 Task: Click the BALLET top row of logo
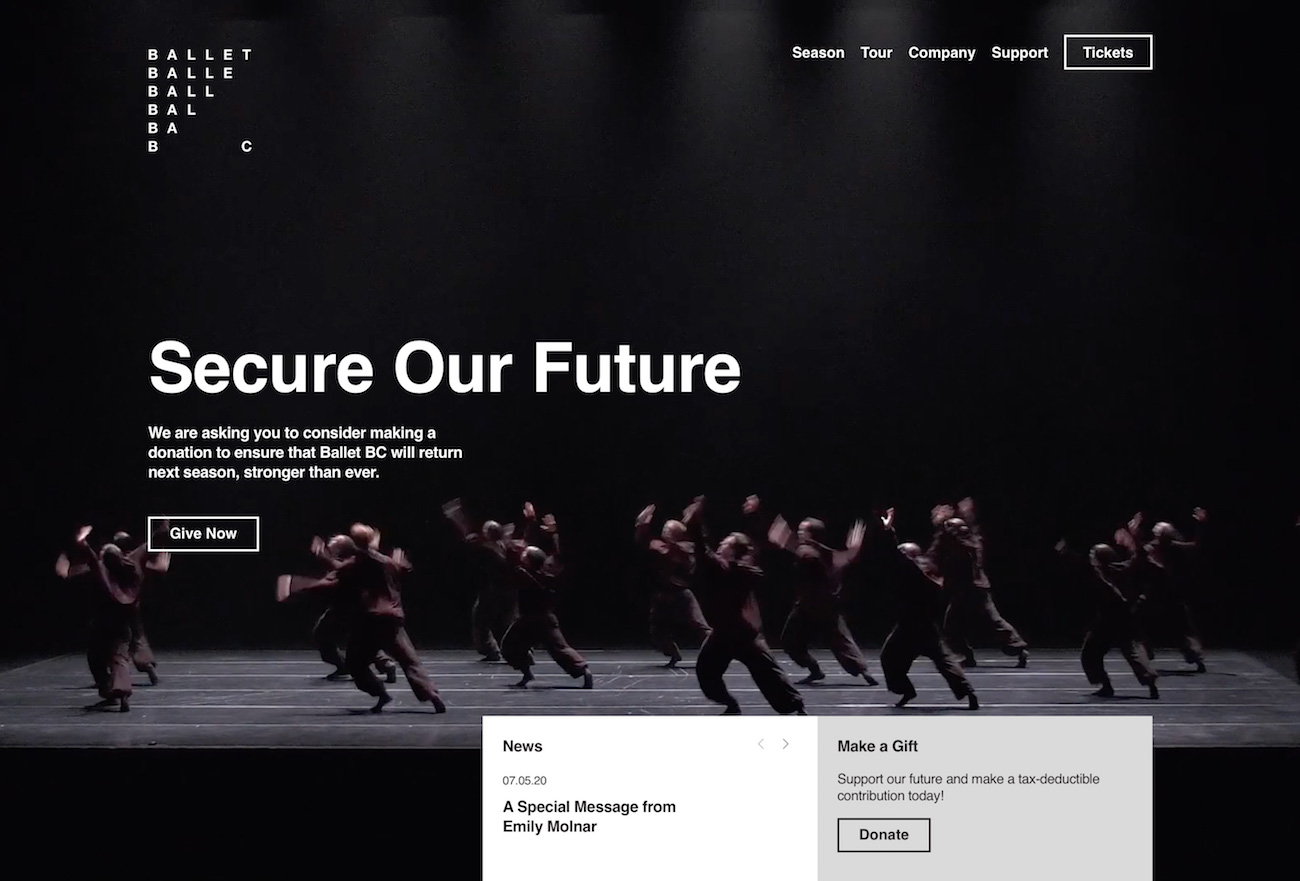coord(200,54)
